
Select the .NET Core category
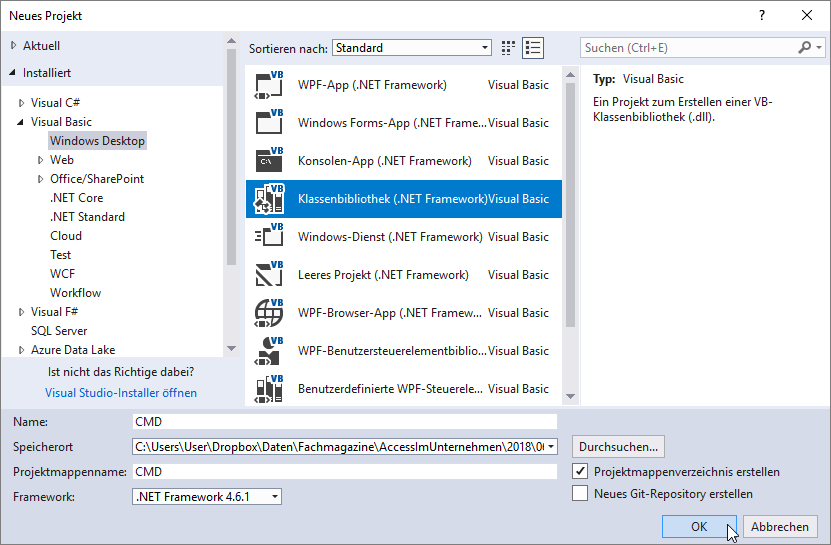click(77, 198)
